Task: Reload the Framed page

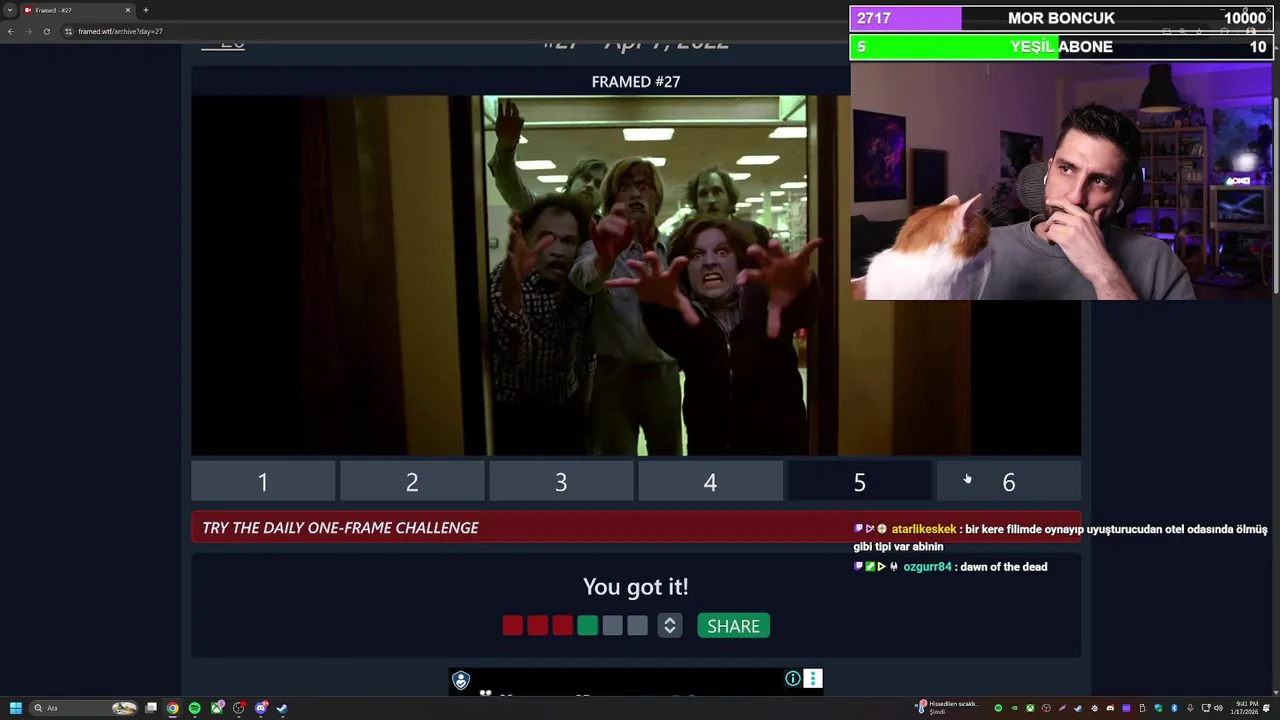Action: (46, 31)
